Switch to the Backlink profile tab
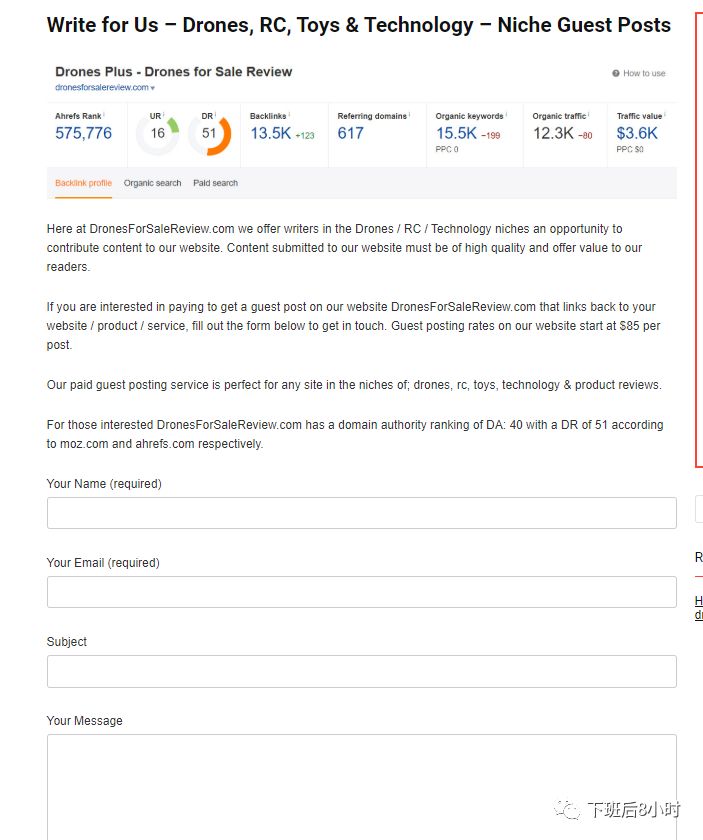Image resolution: width=703 pixels, height=840 pixels. click(x=84, y=183)
